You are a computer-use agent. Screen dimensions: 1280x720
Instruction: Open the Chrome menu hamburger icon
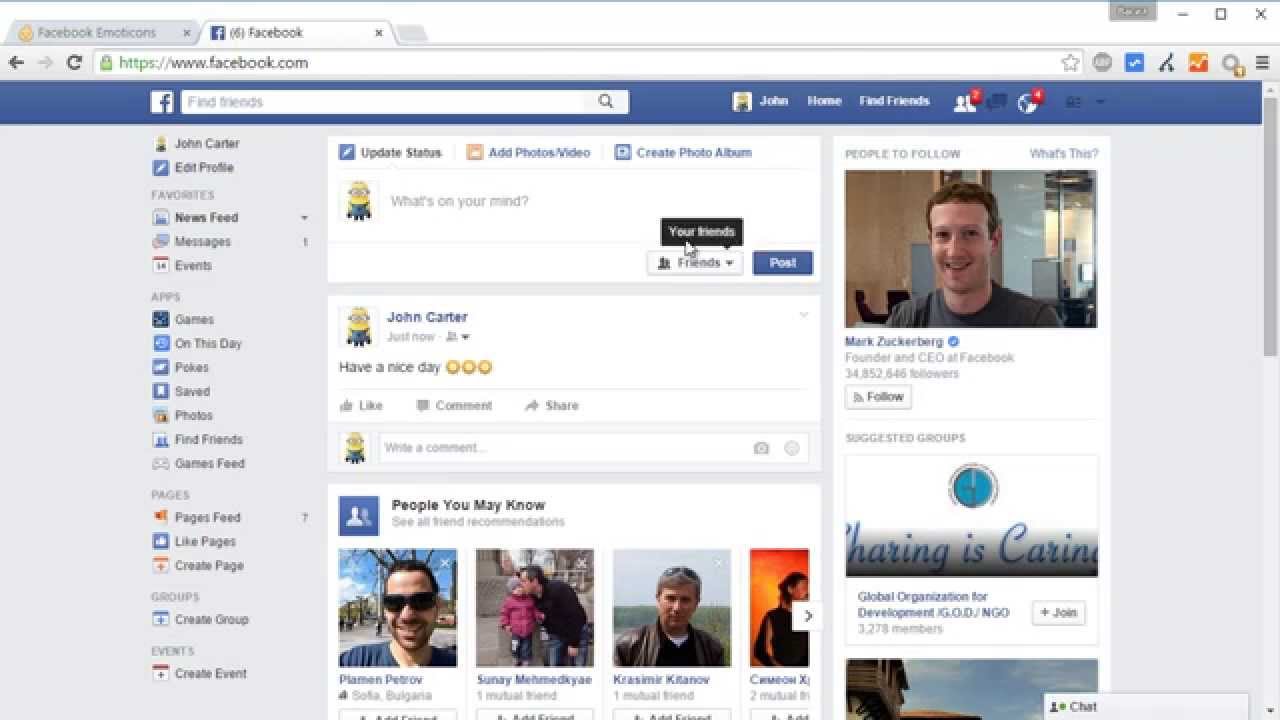pos(1262,62)
